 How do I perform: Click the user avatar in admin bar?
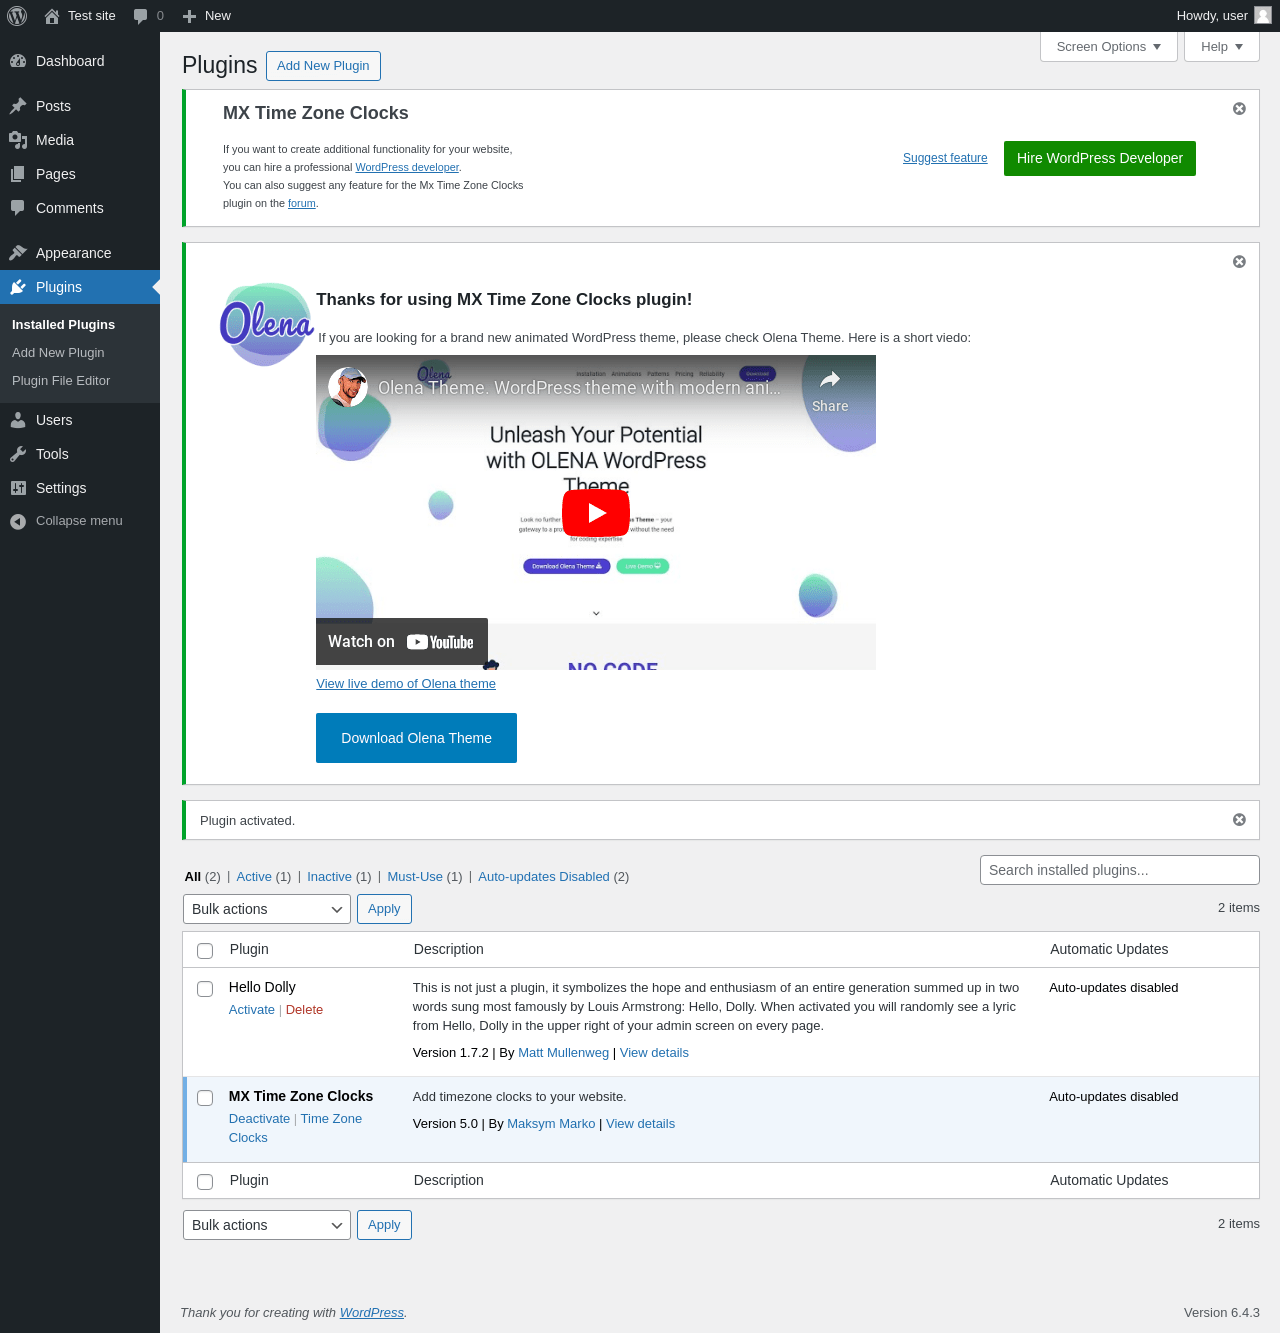pyautogui.click(x=1263, y=15)
